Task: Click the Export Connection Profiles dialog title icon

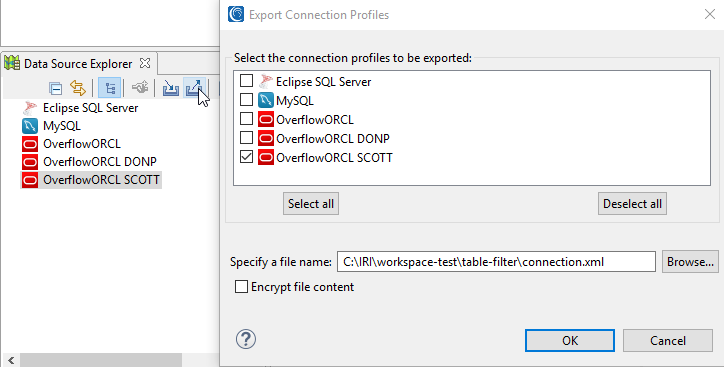Action: click(236, 14)
